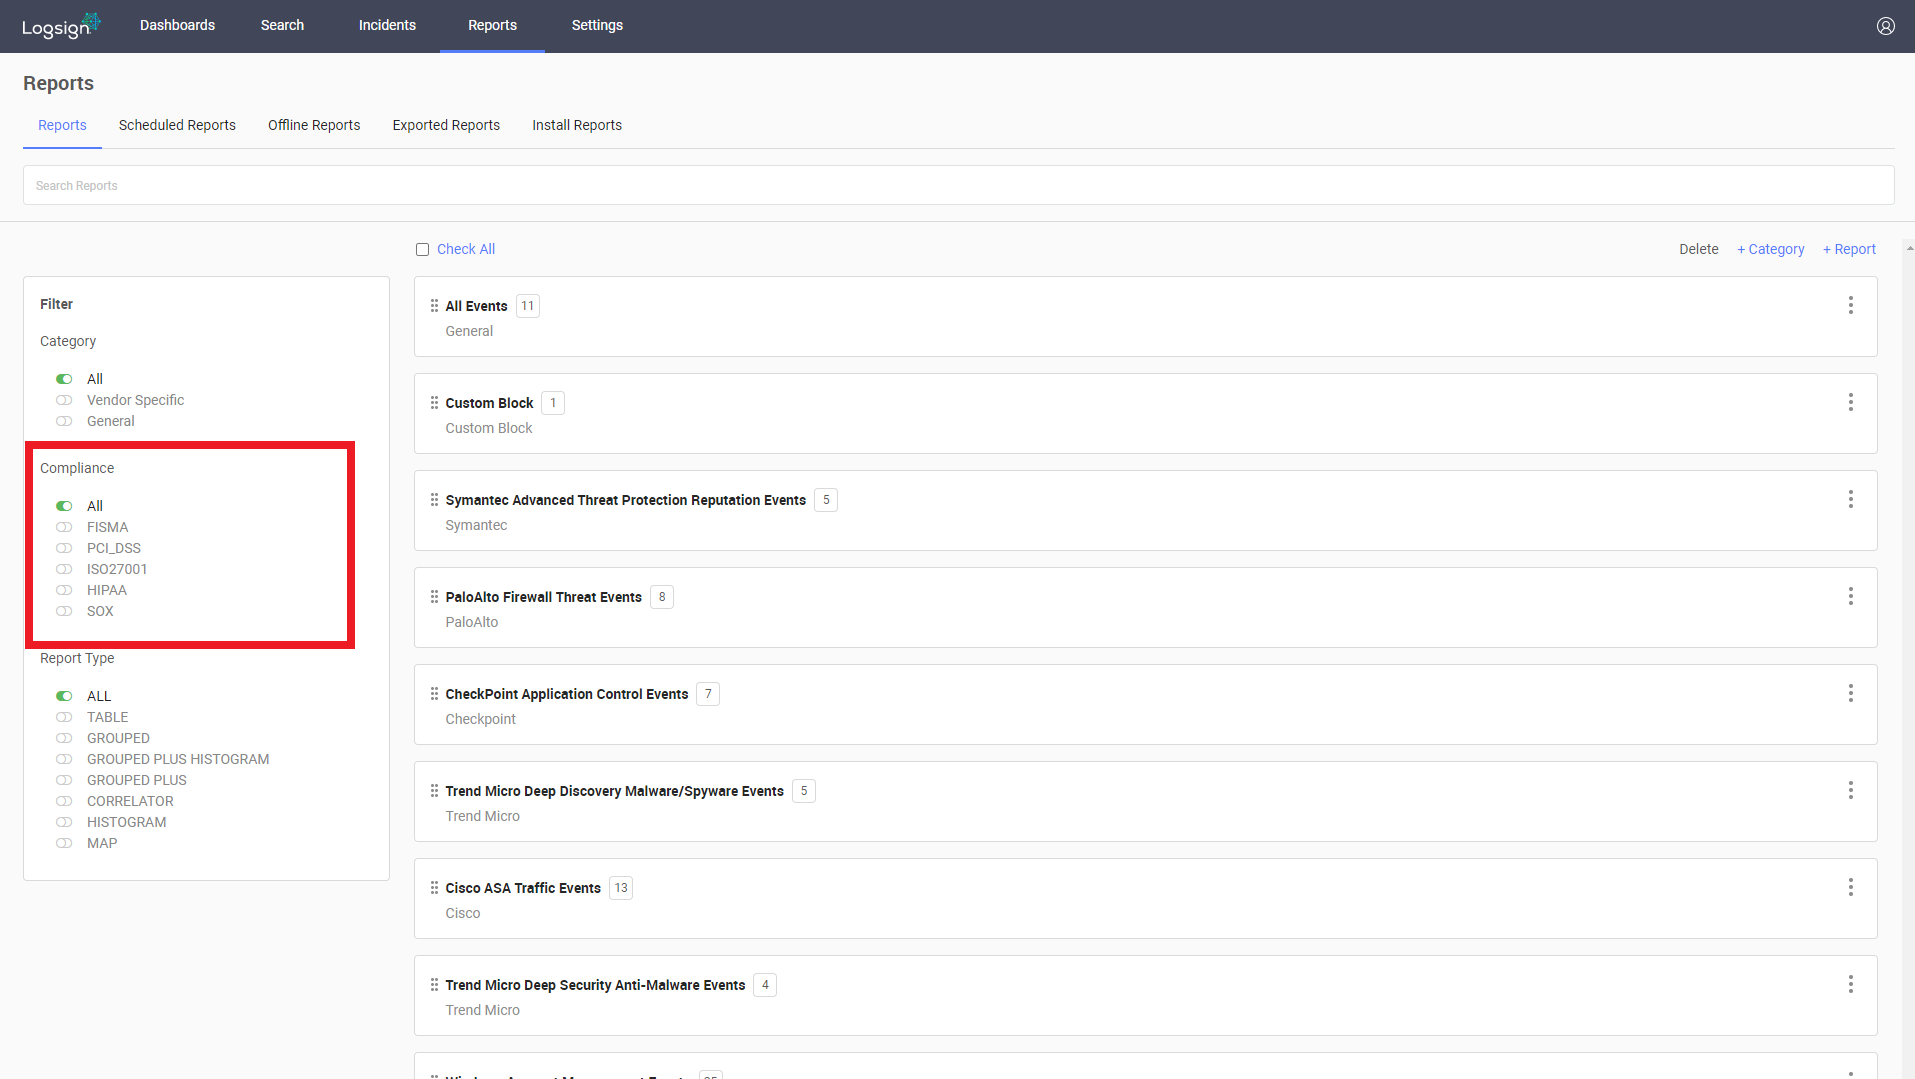Screen dimensions: 1915x1079
Task: Enable the HISTOGRAM report type filter
Action: click(64, 822)
